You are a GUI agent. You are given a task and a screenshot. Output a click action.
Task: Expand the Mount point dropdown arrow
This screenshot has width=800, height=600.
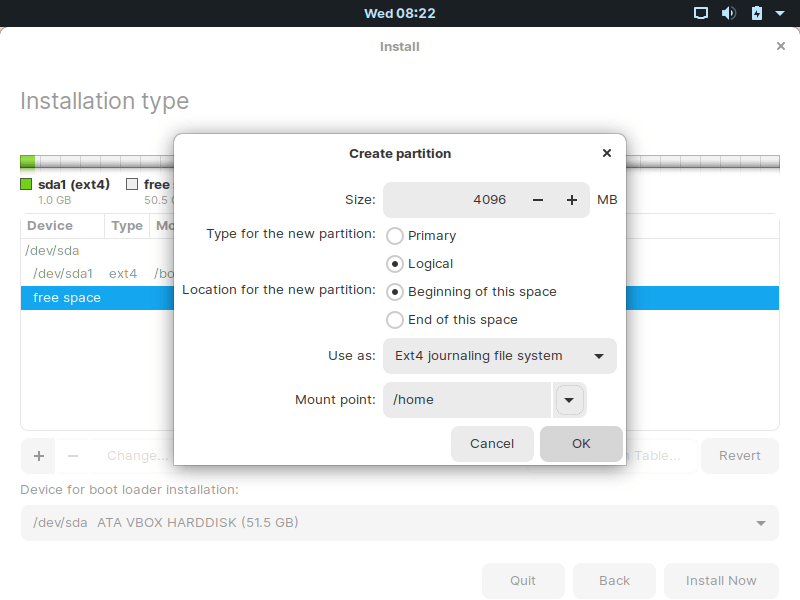coord(569,400)
